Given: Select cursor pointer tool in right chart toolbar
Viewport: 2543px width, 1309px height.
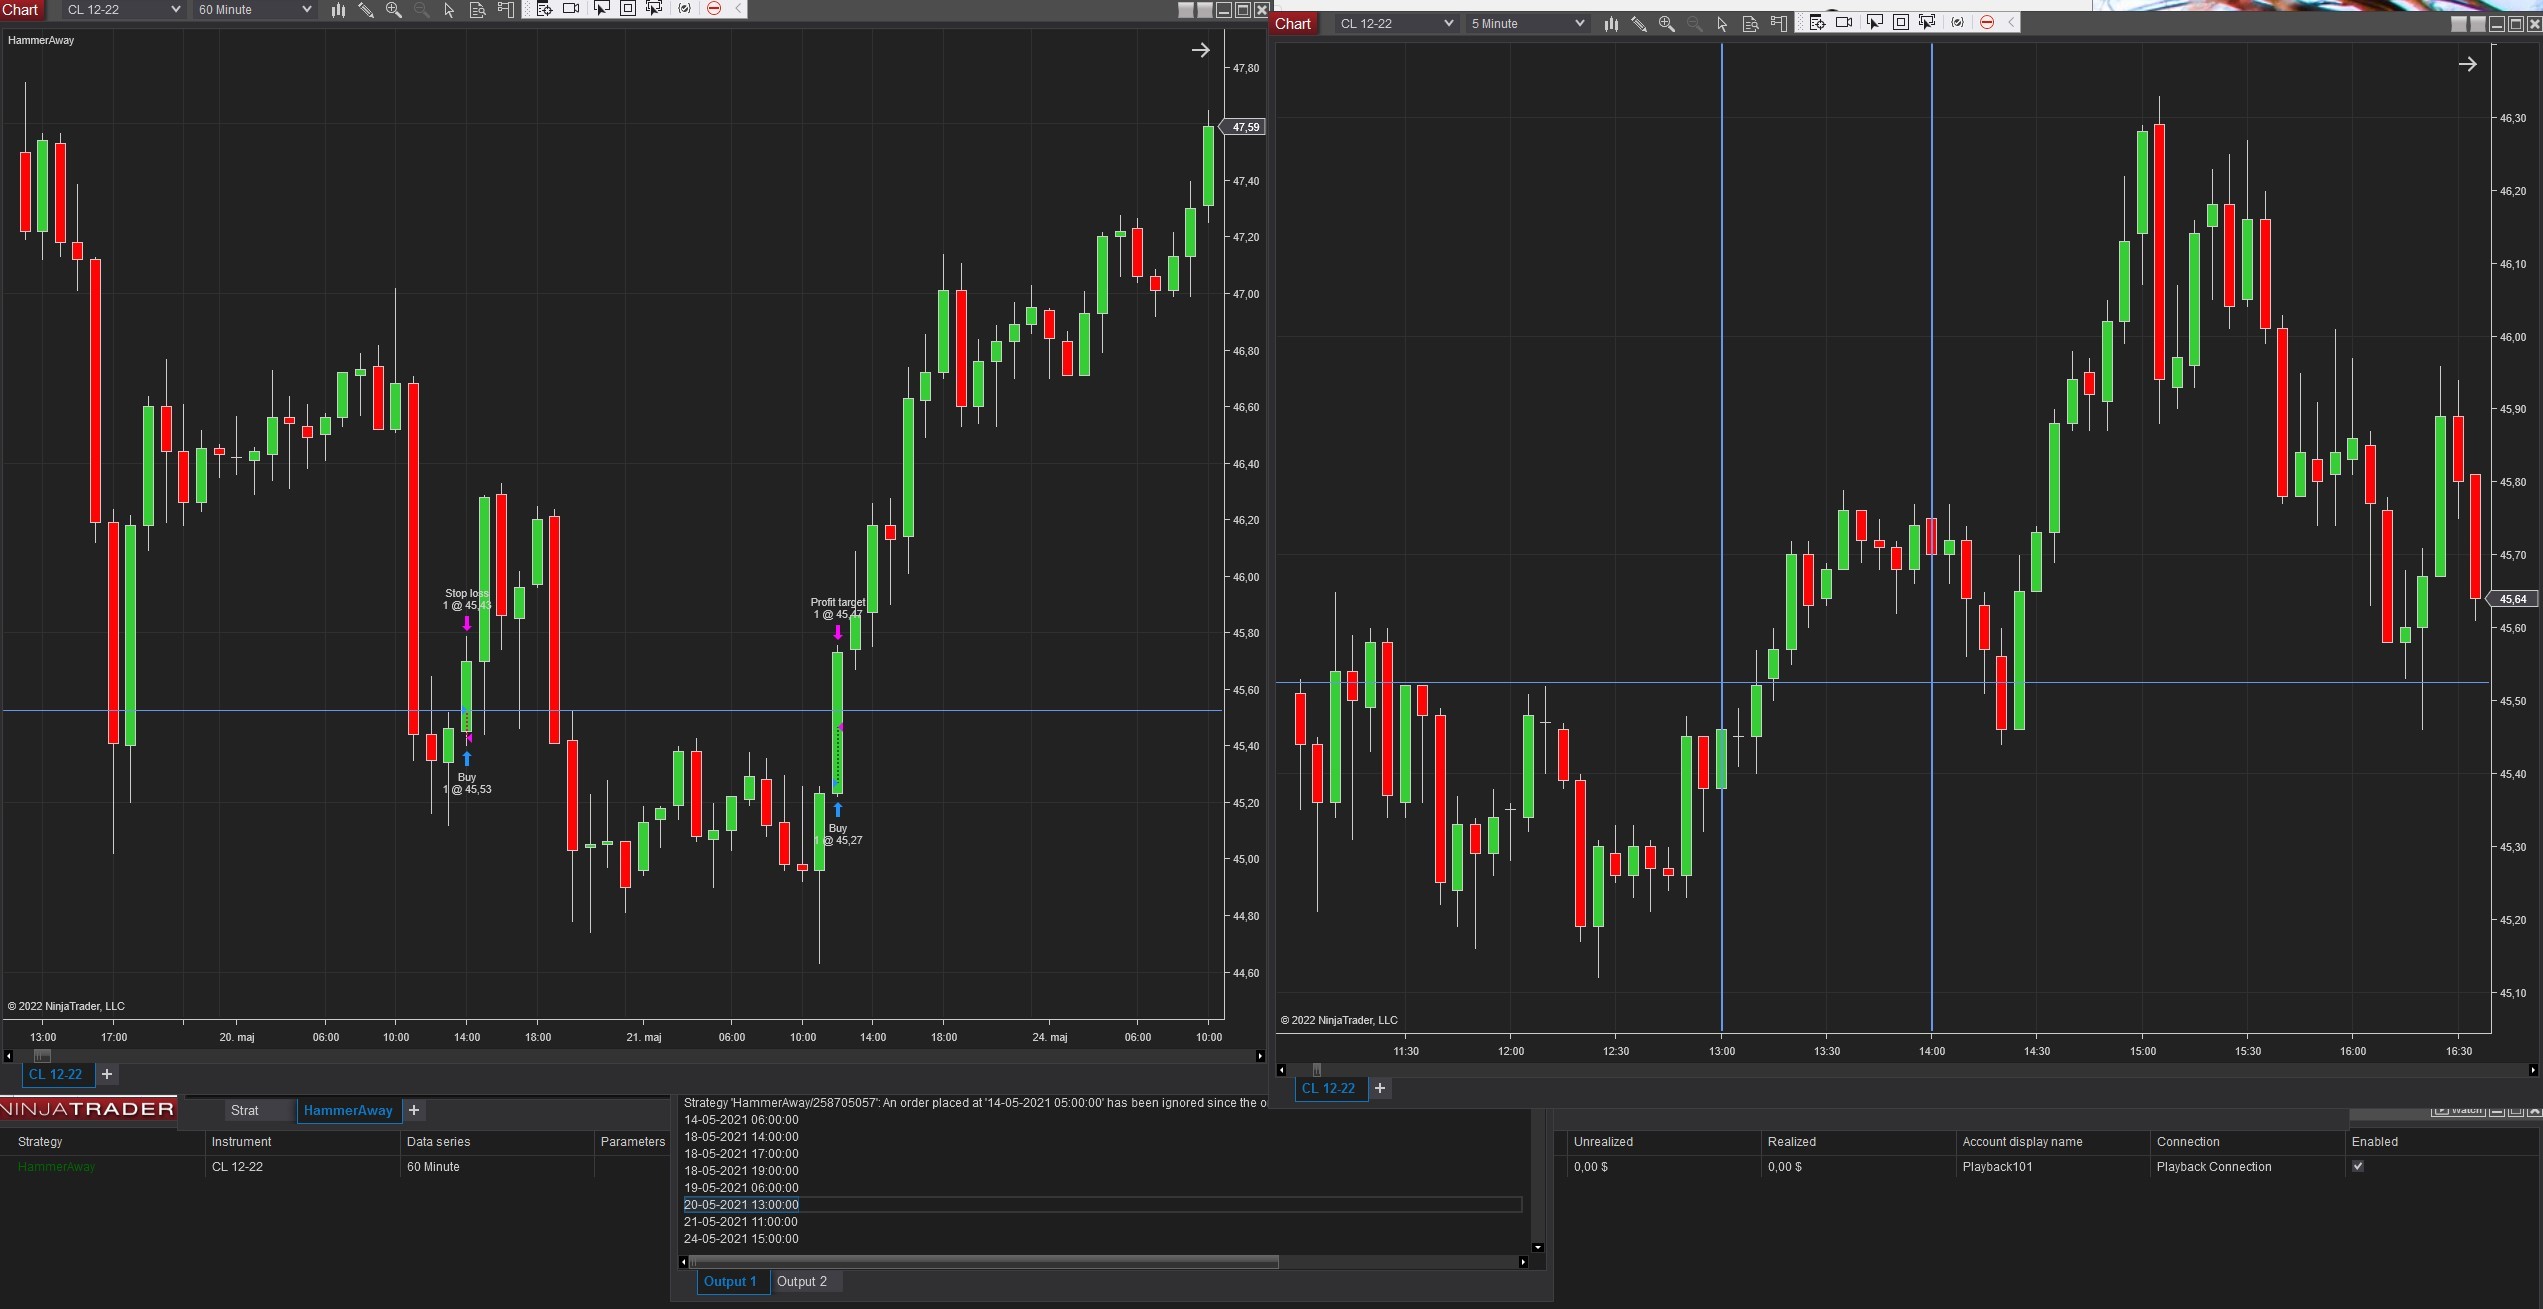Looking at the screenshot, I should tap(1722, 24).
